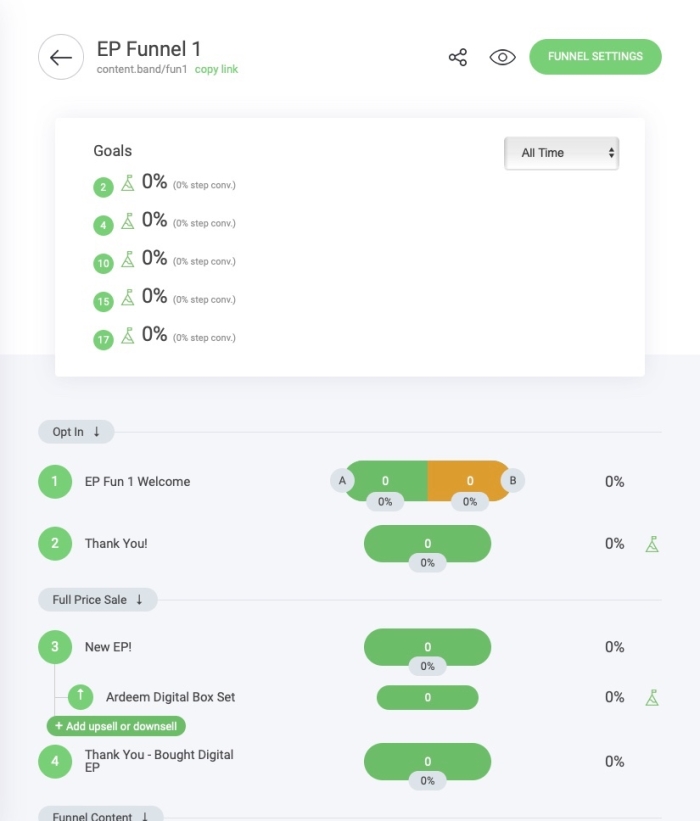Click the copy link text
The image size is (700, 821).
click(216, 69)
